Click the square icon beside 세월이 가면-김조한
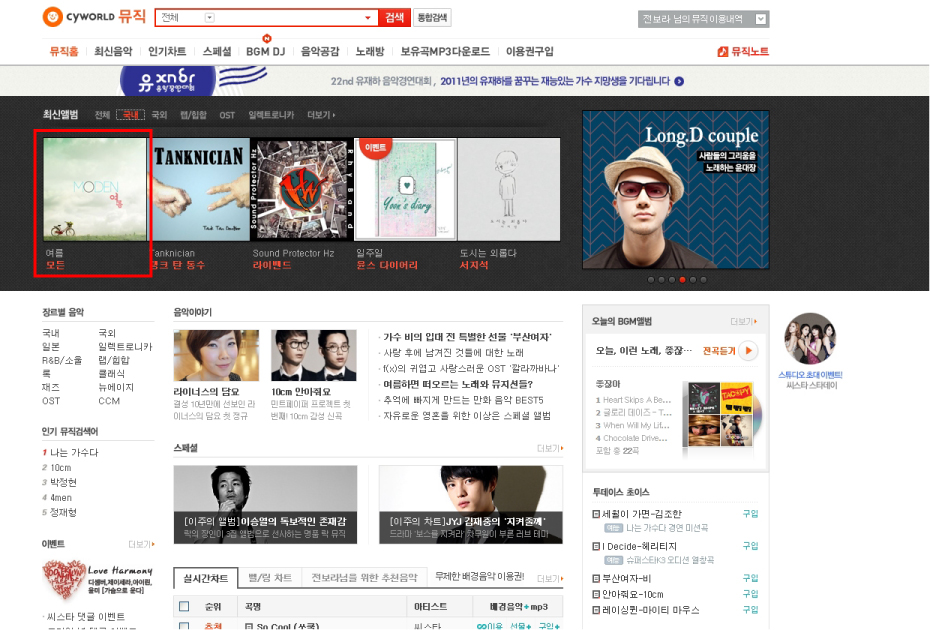930x630 pixels. 596,514
